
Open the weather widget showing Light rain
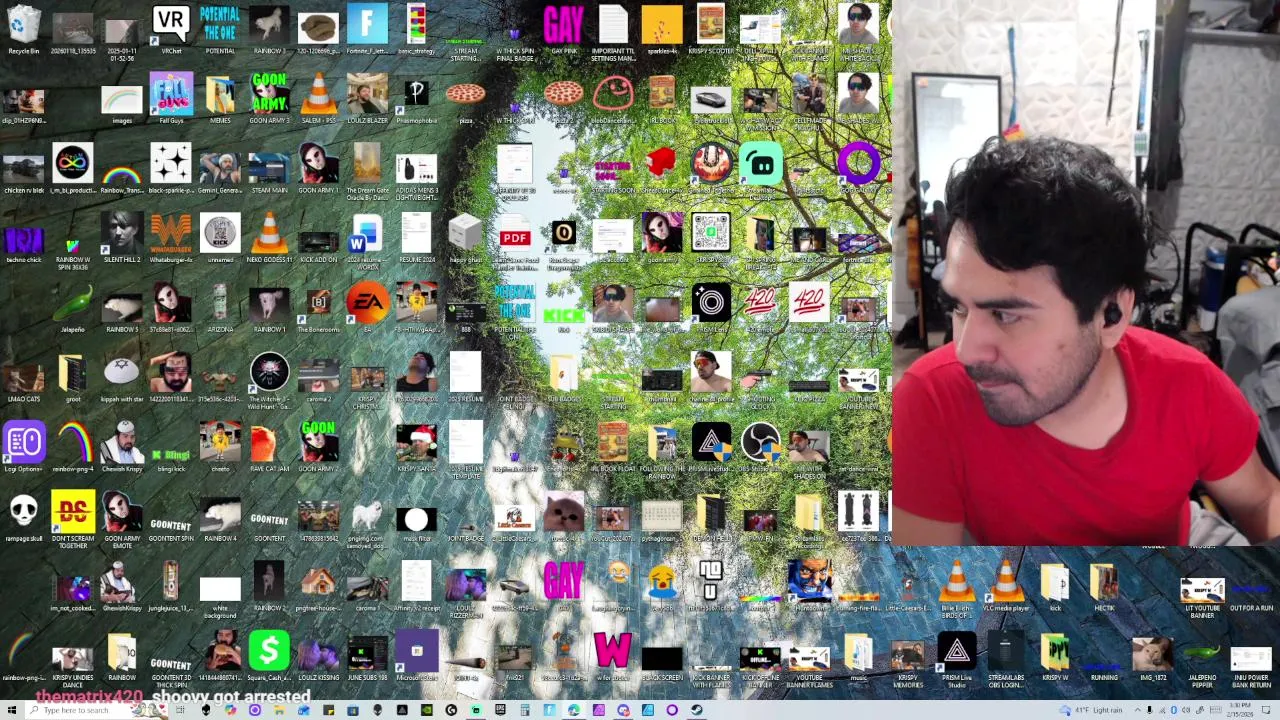coord(1092,710)
